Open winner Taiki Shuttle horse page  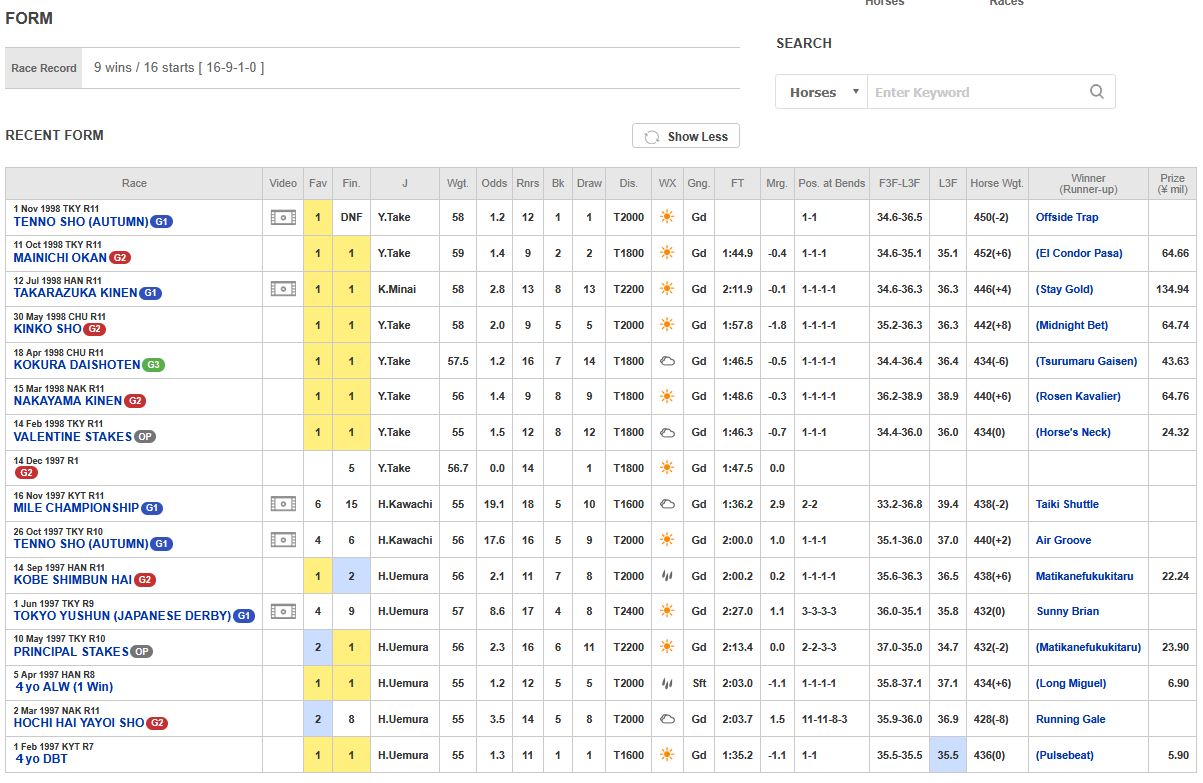click(1067, 504)
